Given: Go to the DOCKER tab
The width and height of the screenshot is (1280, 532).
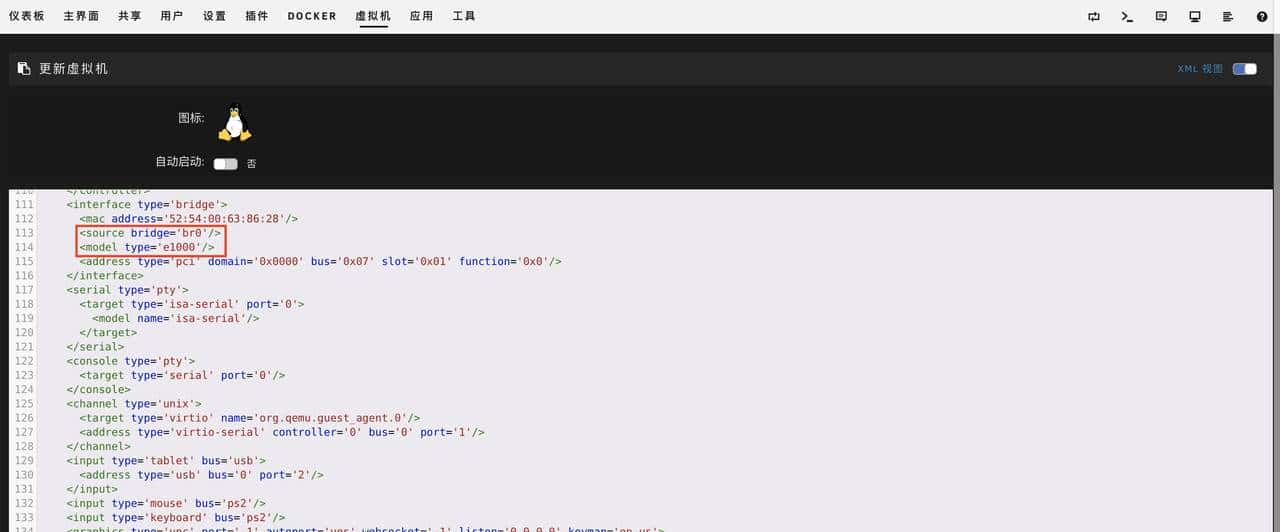Looking at the screenshot, I should pos(312,16).
